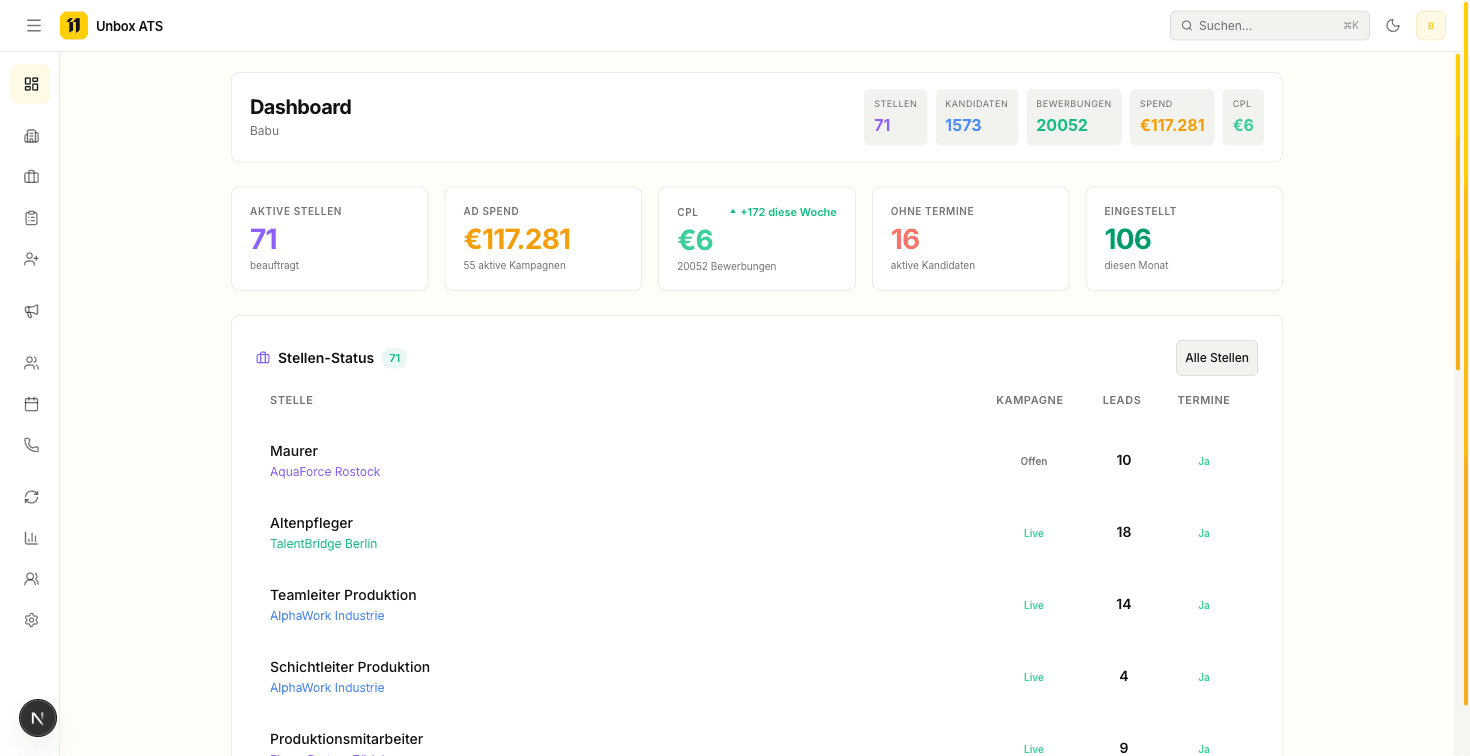Click the Suchen search field
The height and width of the screenshot is (756, 1470).
[1269, 25]
